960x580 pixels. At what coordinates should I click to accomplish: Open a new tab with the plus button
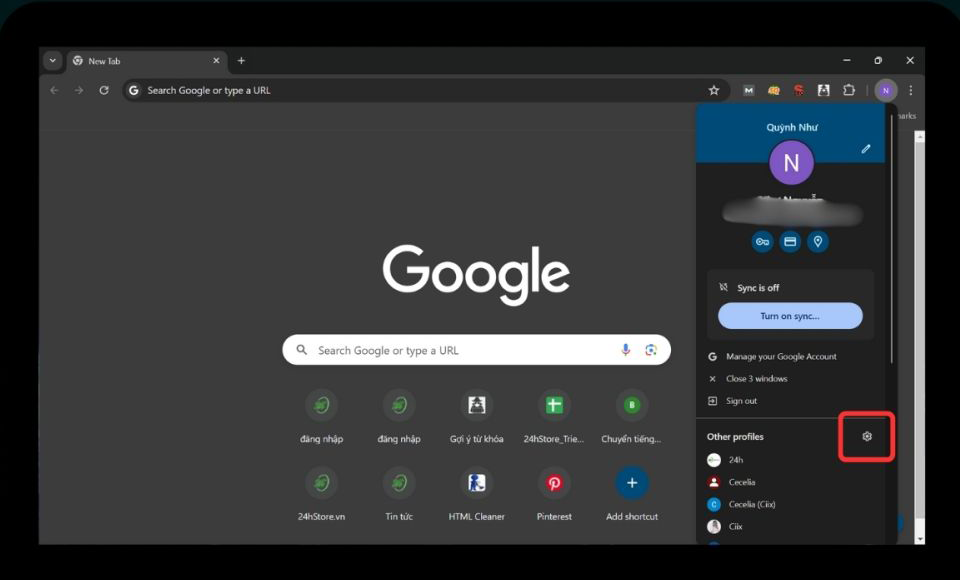(241, 61)
